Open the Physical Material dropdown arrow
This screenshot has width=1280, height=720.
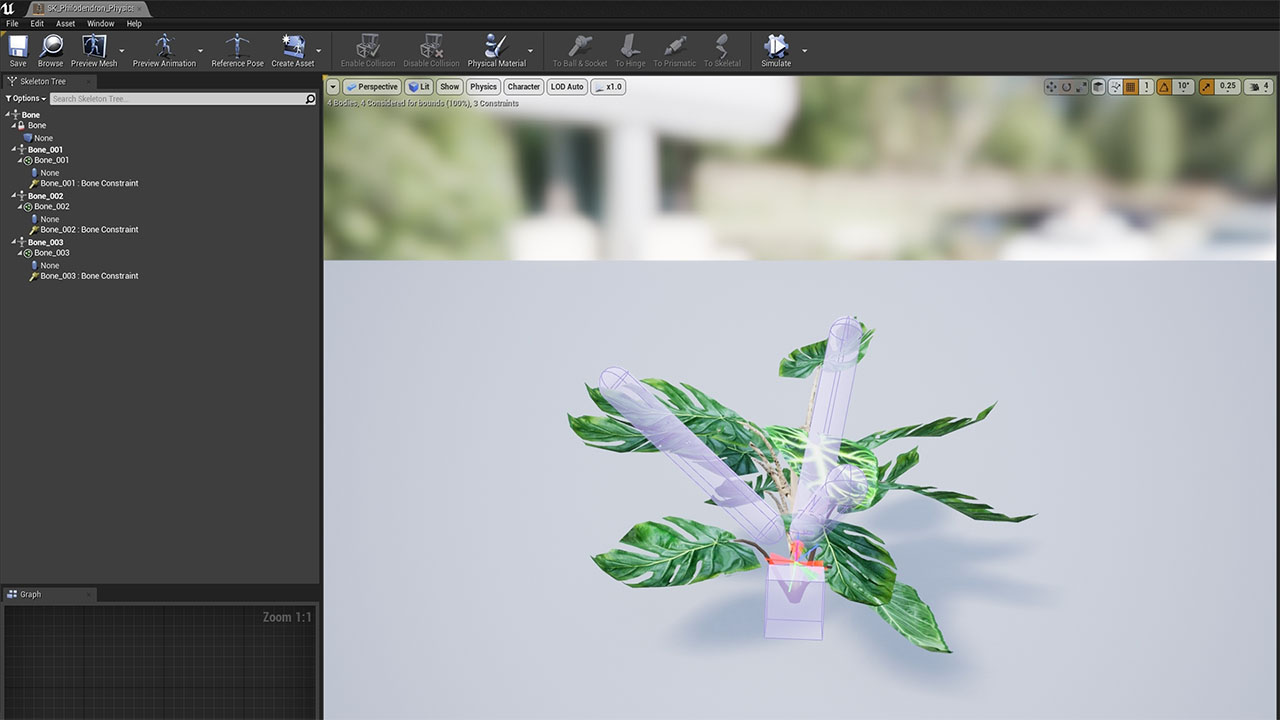click(x=531, y=51)
